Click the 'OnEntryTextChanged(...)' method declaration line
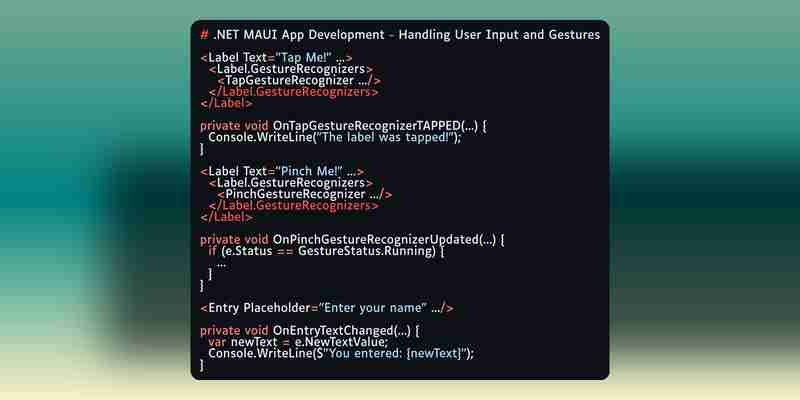800x400 pixels. click(309, 331)
